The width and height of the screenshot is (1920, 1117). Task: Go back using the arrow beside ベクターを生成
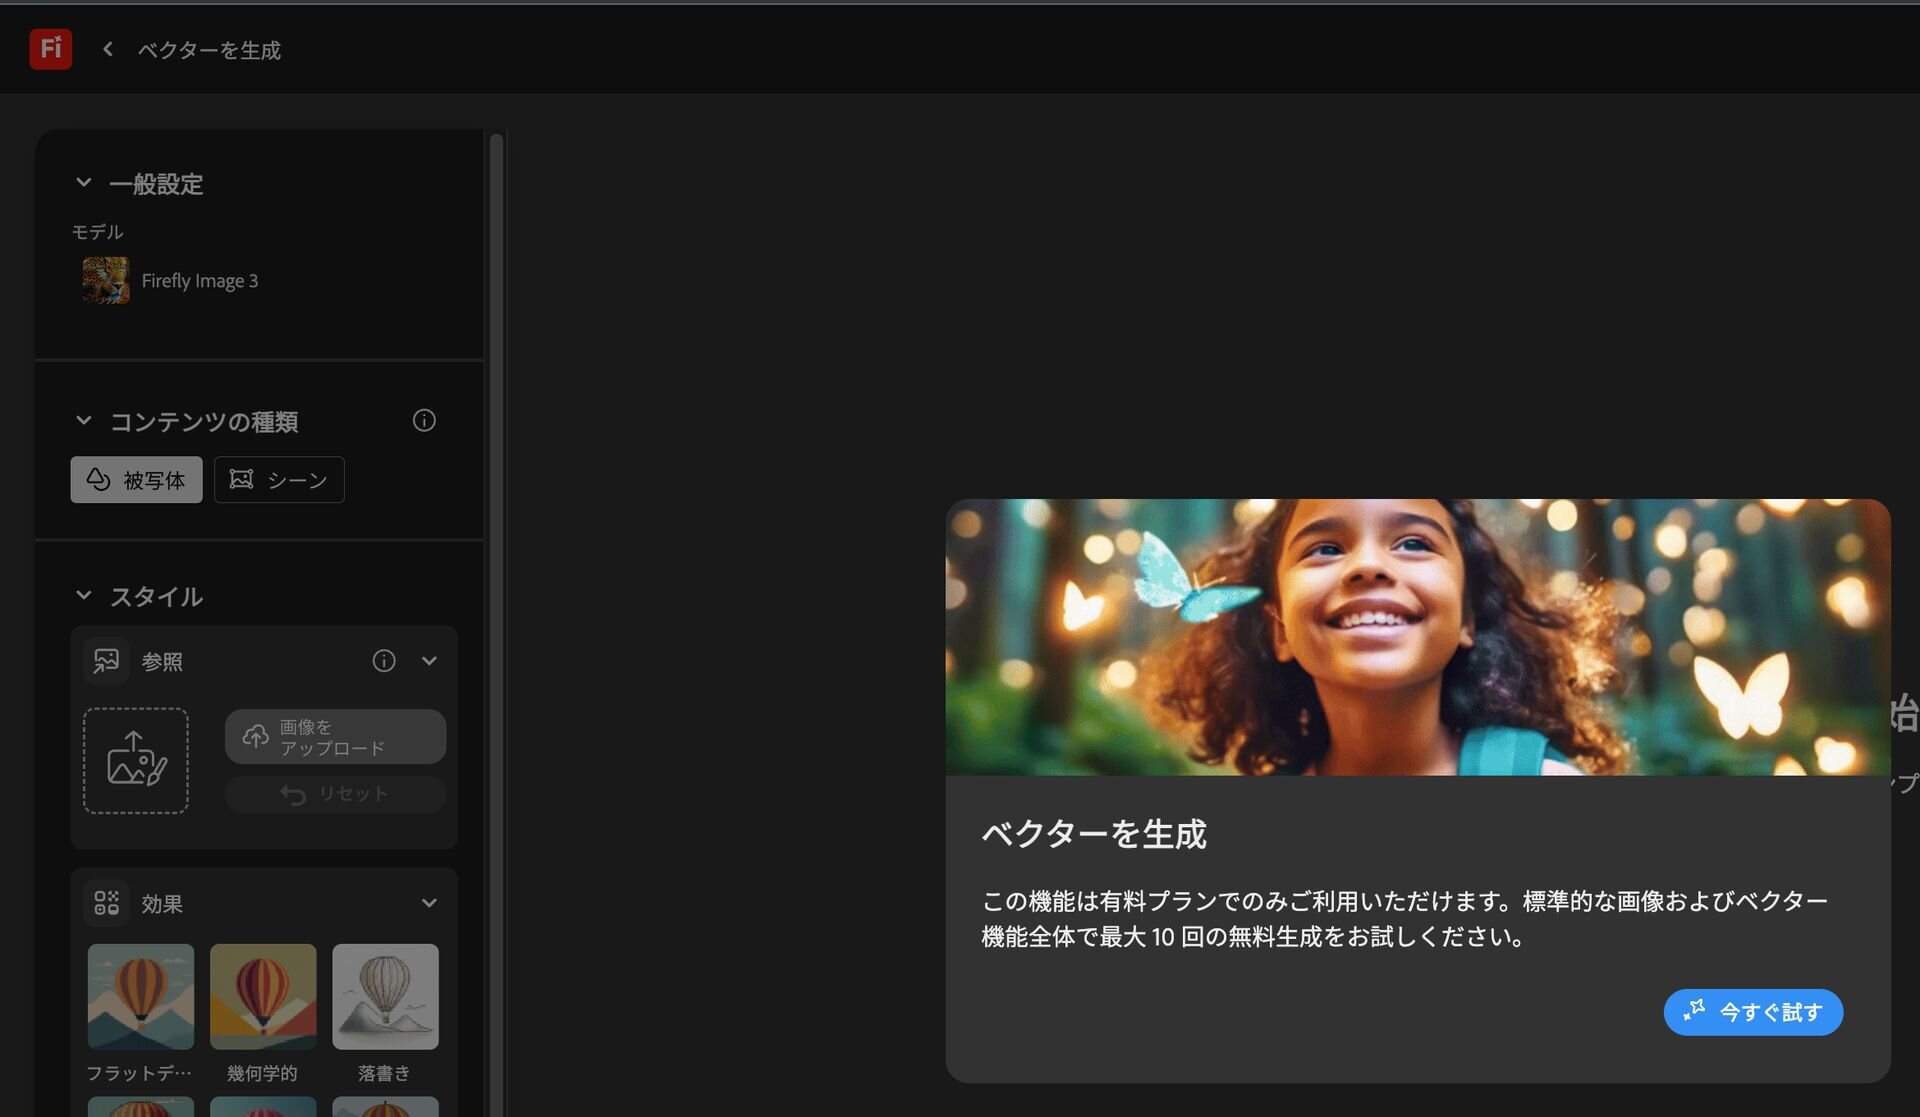click(107, 49)
